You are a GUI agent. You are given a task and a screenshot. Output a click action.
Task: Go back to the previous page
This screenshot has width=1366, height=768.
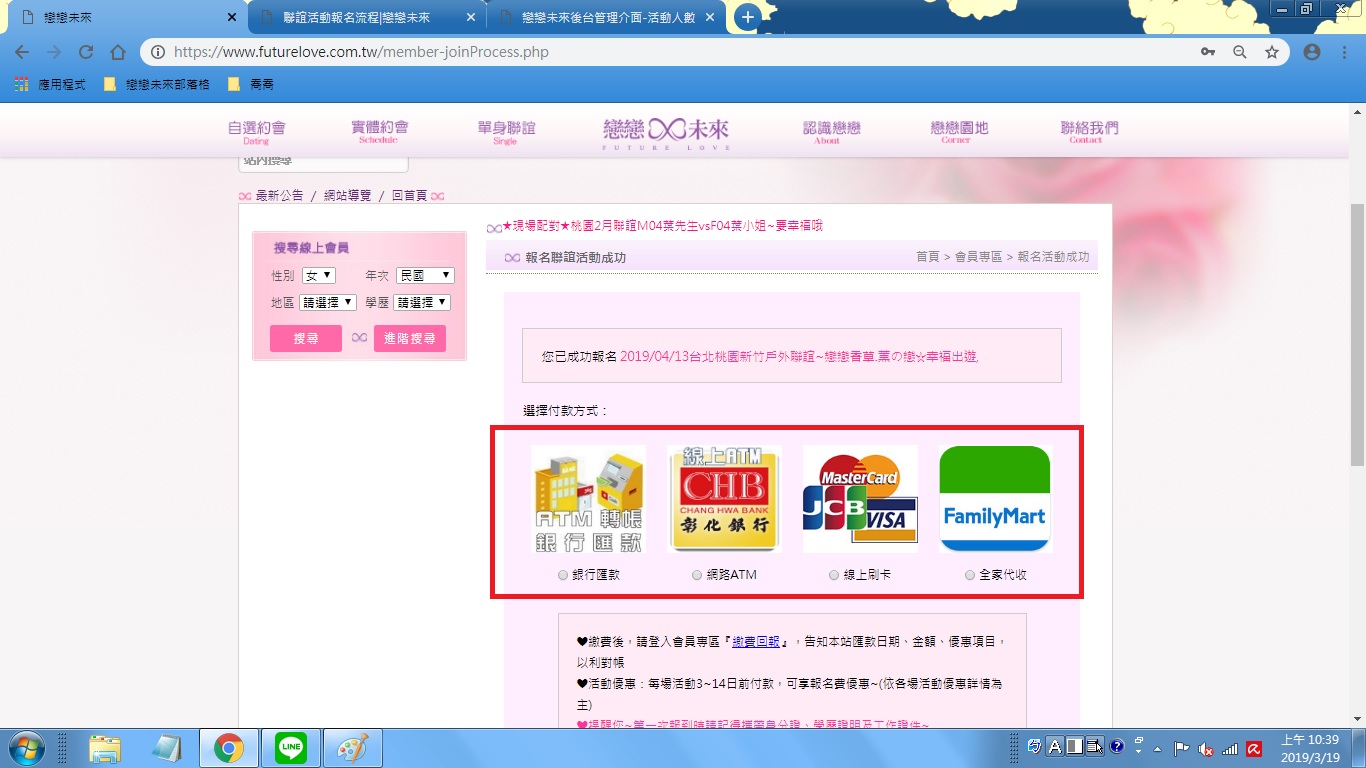pos(22,52)
